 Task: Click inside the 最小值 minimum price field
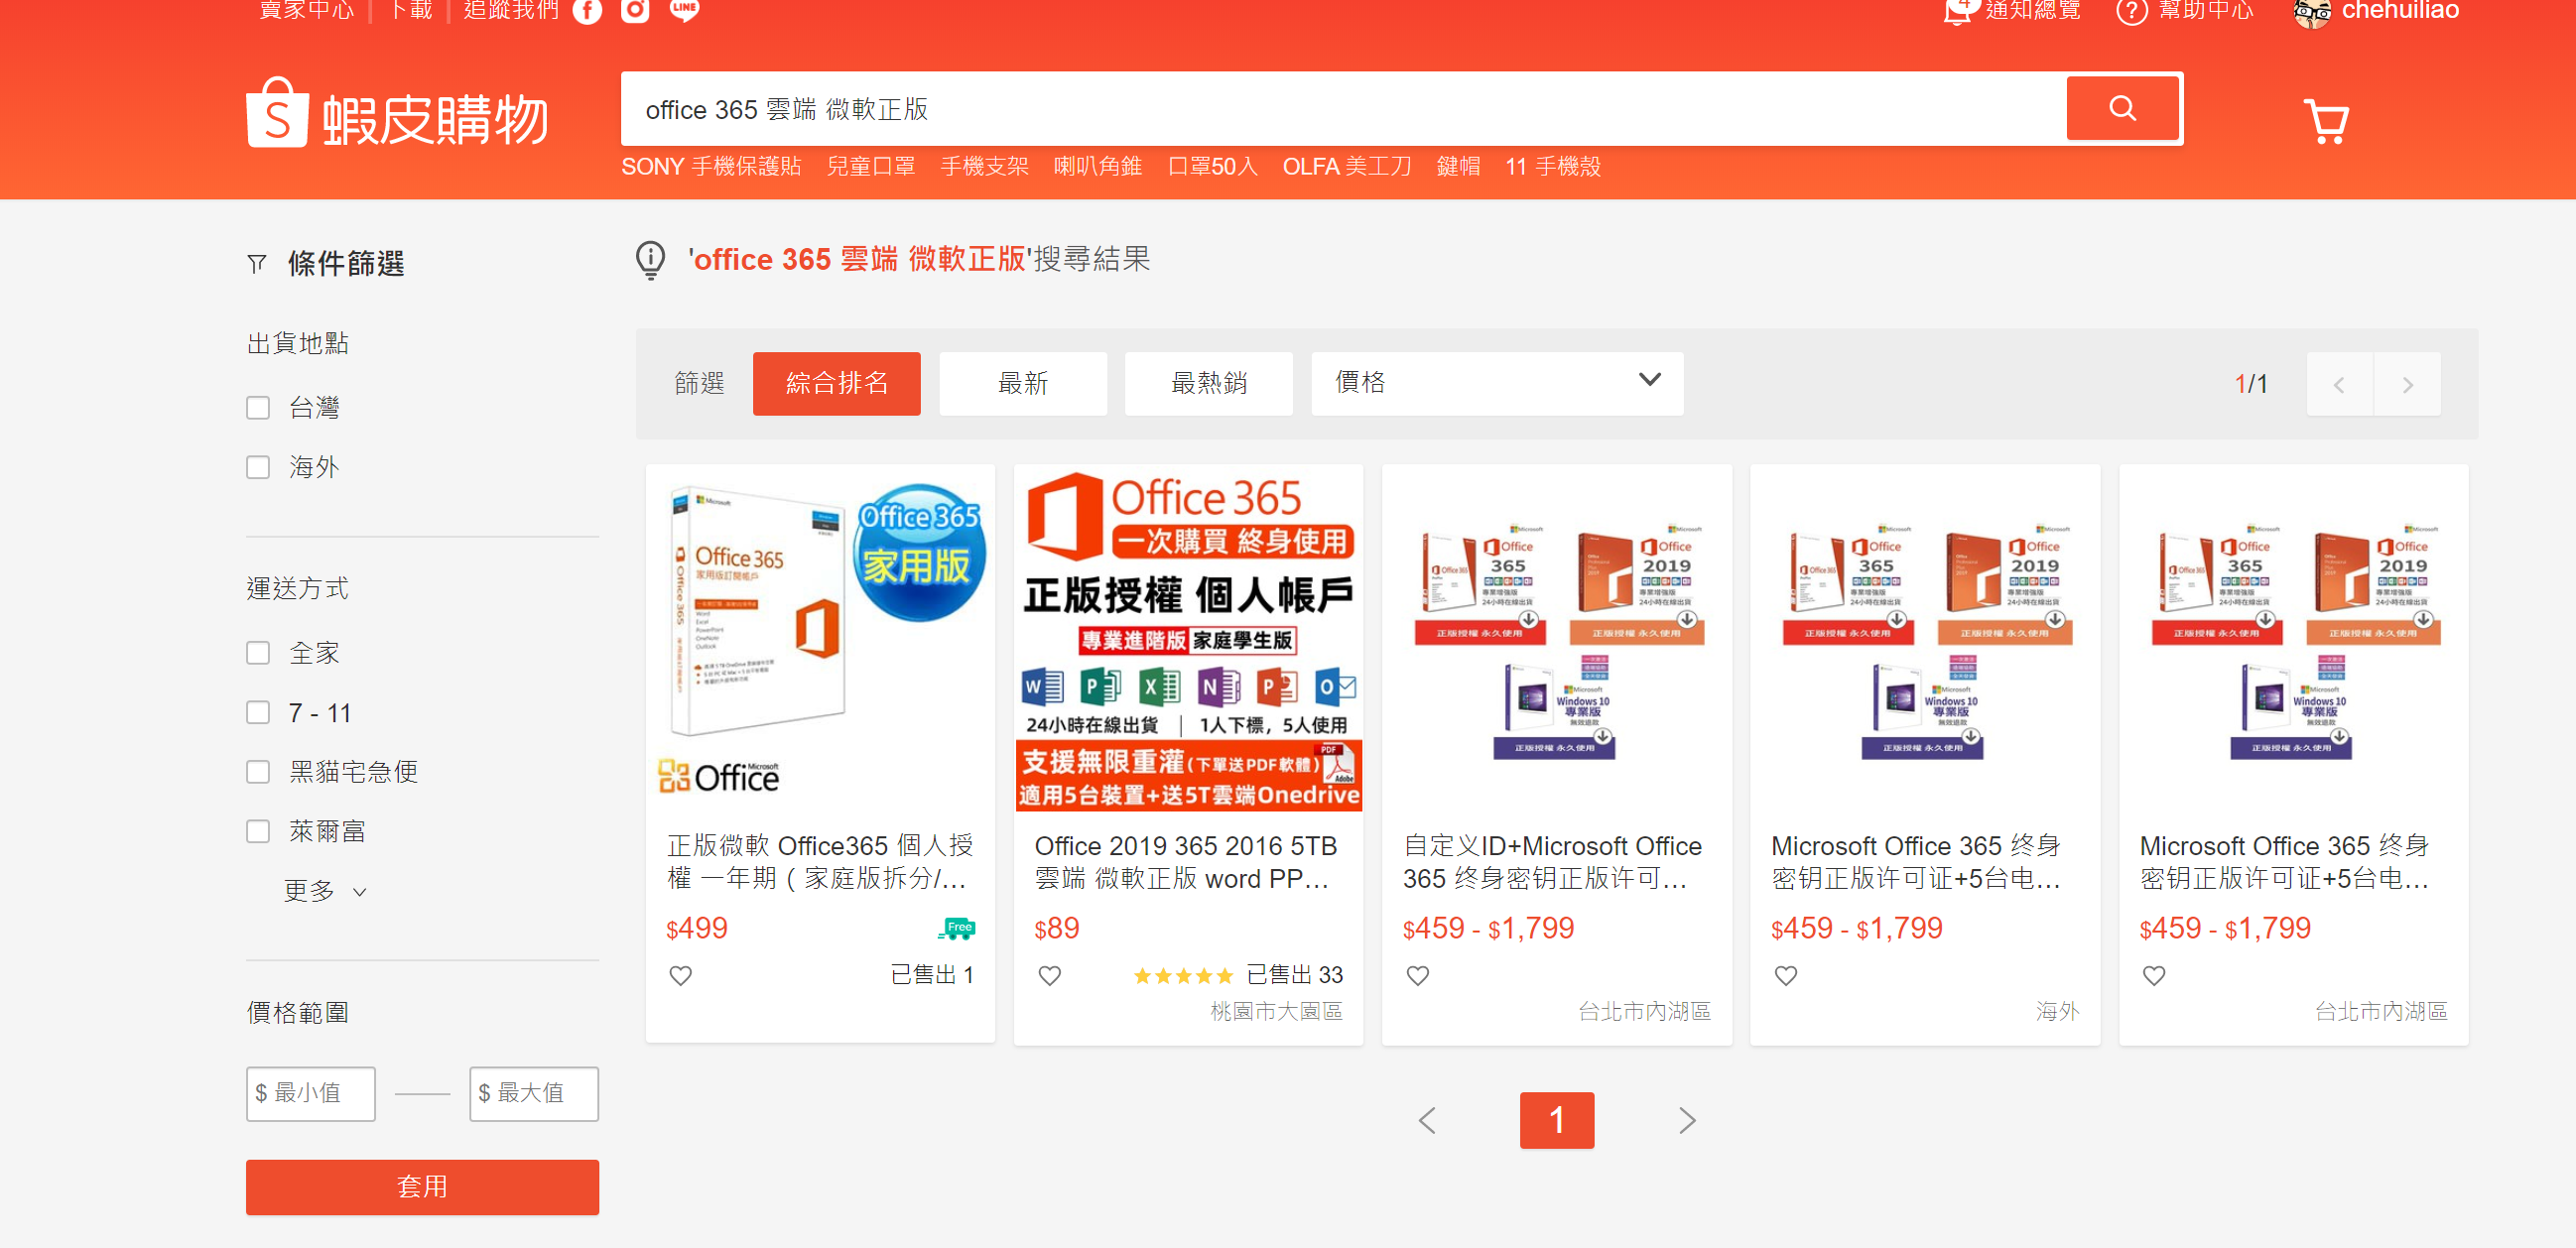pos(310,1093)
